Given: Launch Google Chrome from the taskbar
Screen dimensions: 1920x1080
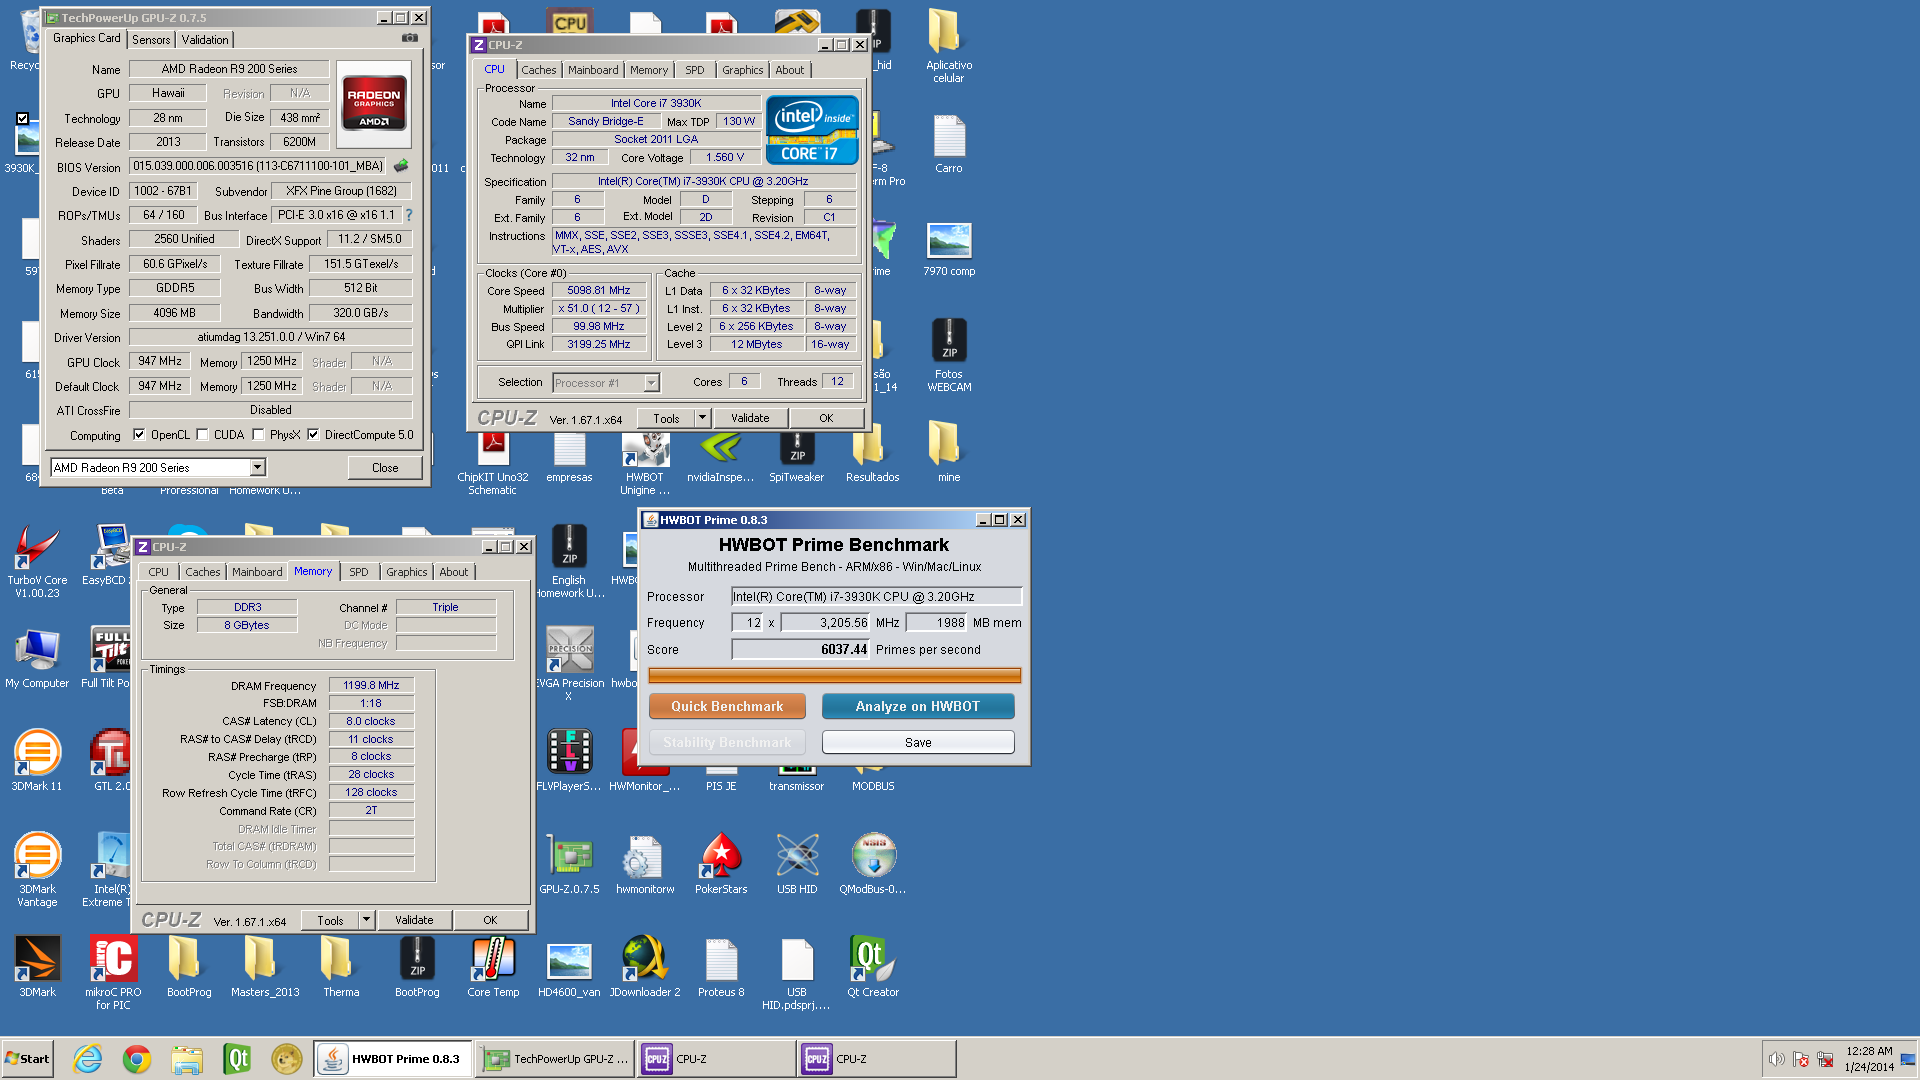Looking at the screenshot, I should 137,1059.
